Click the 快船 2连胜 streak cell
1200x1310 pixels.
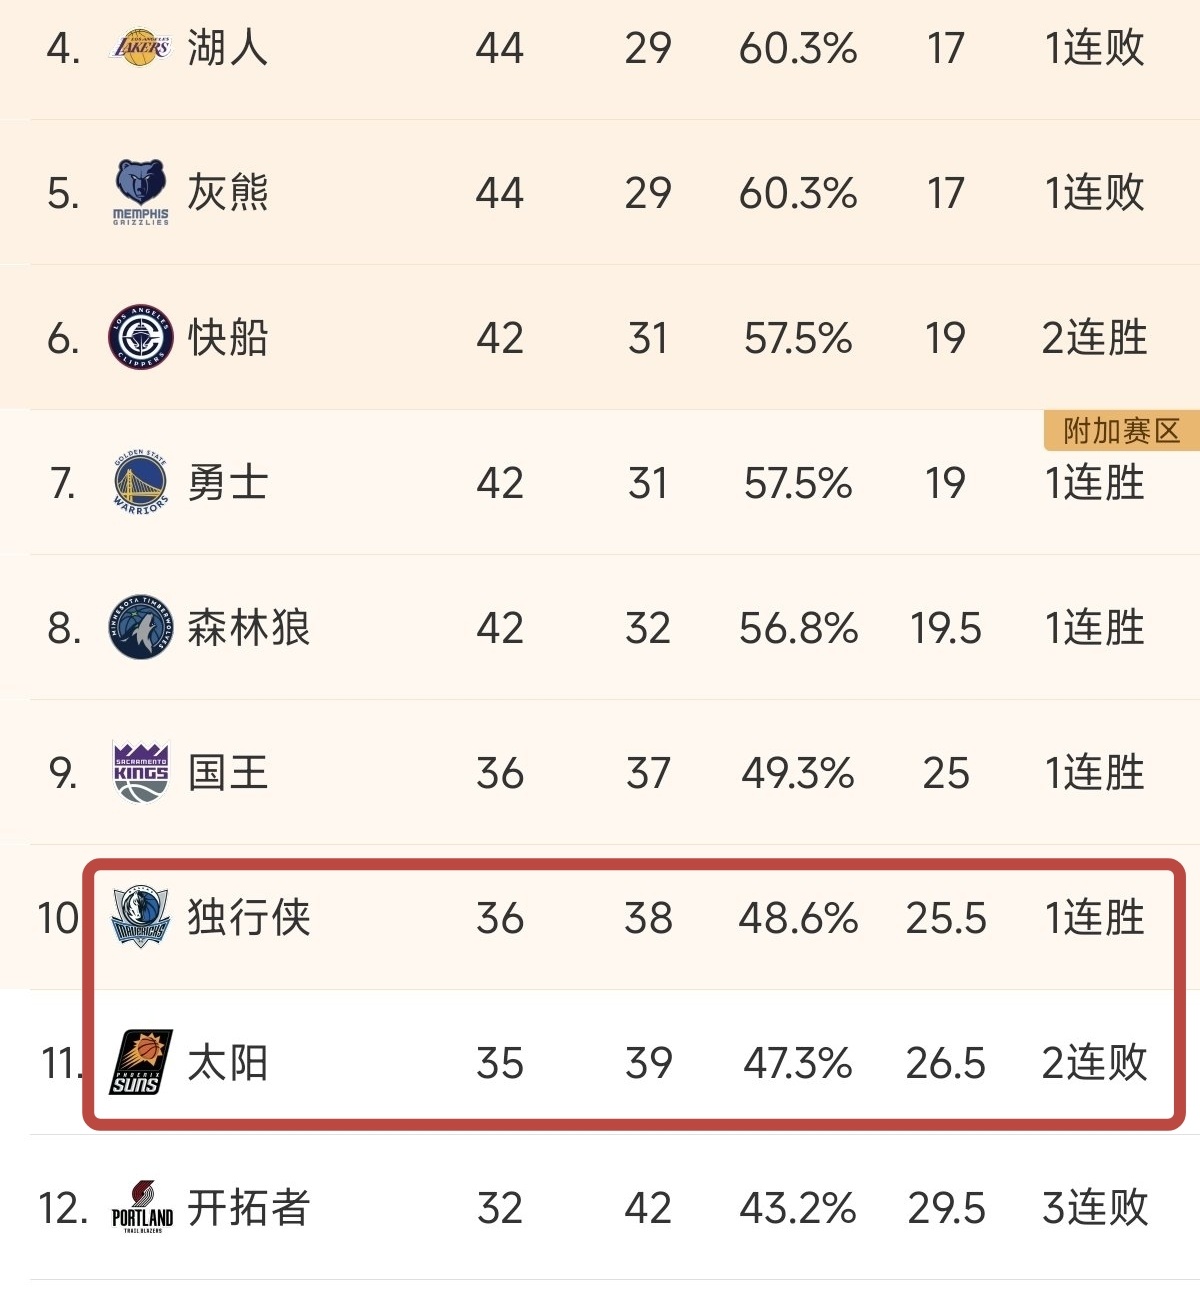pos(1094,338)
